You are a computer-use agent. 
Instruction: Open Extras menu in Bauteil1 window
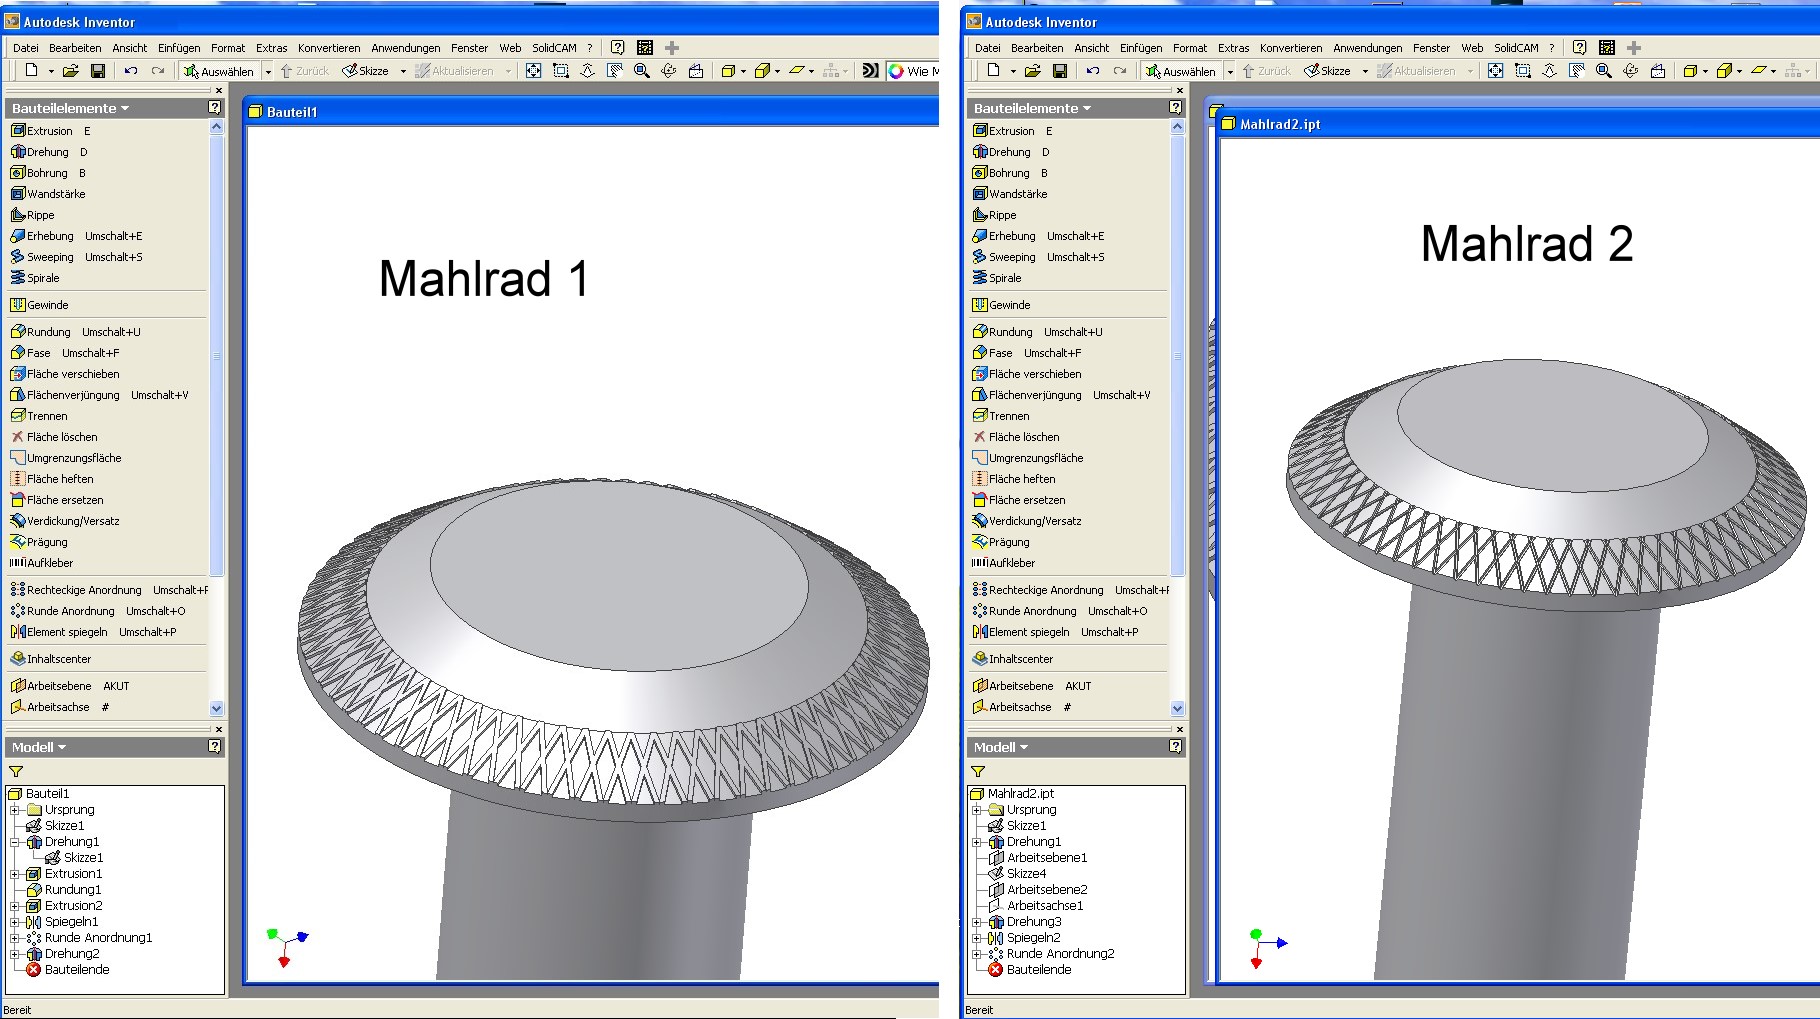pos(272,48)
